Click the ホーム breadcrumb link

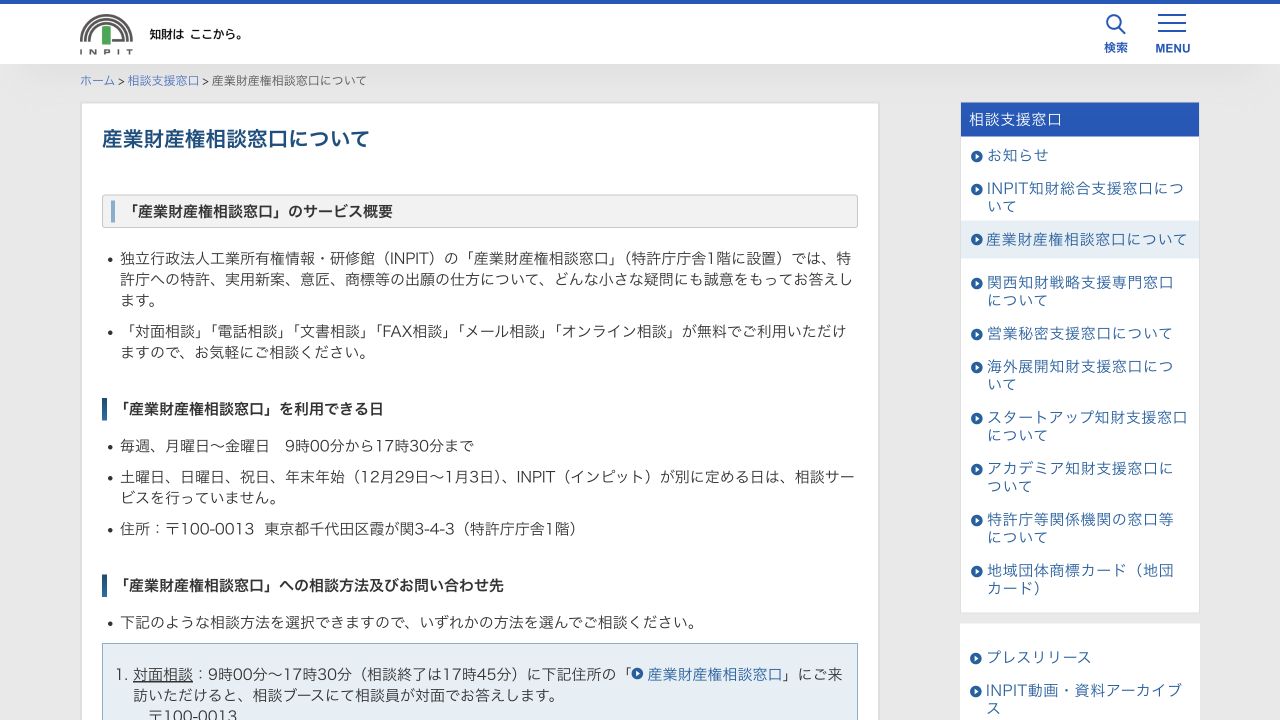(x=97, y=81)
